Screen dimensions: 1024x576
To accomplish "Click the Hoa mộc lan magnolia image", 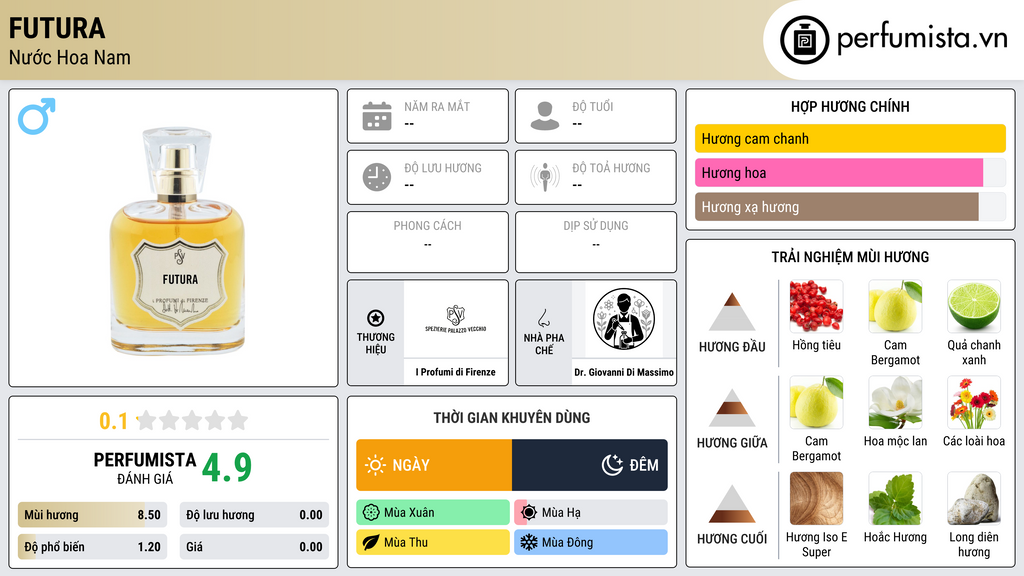I will point(895,402).
